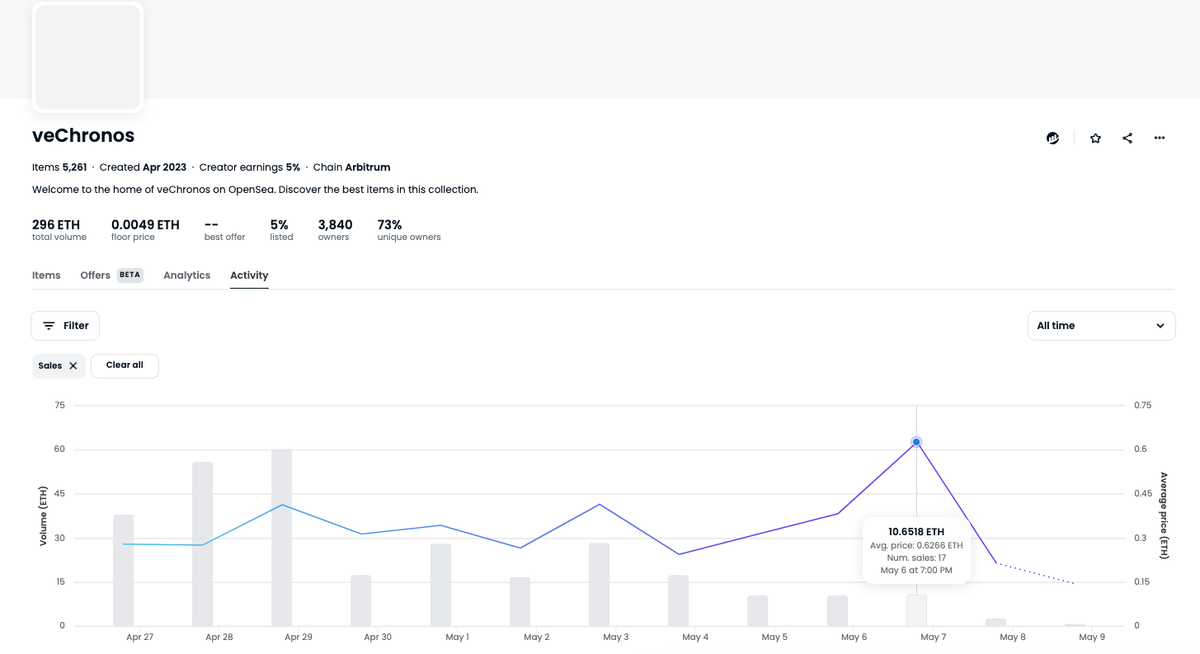Screen dimensions: 1200x654
Task: Click the highlighted blue chart data point
Action: click(916, 442)
